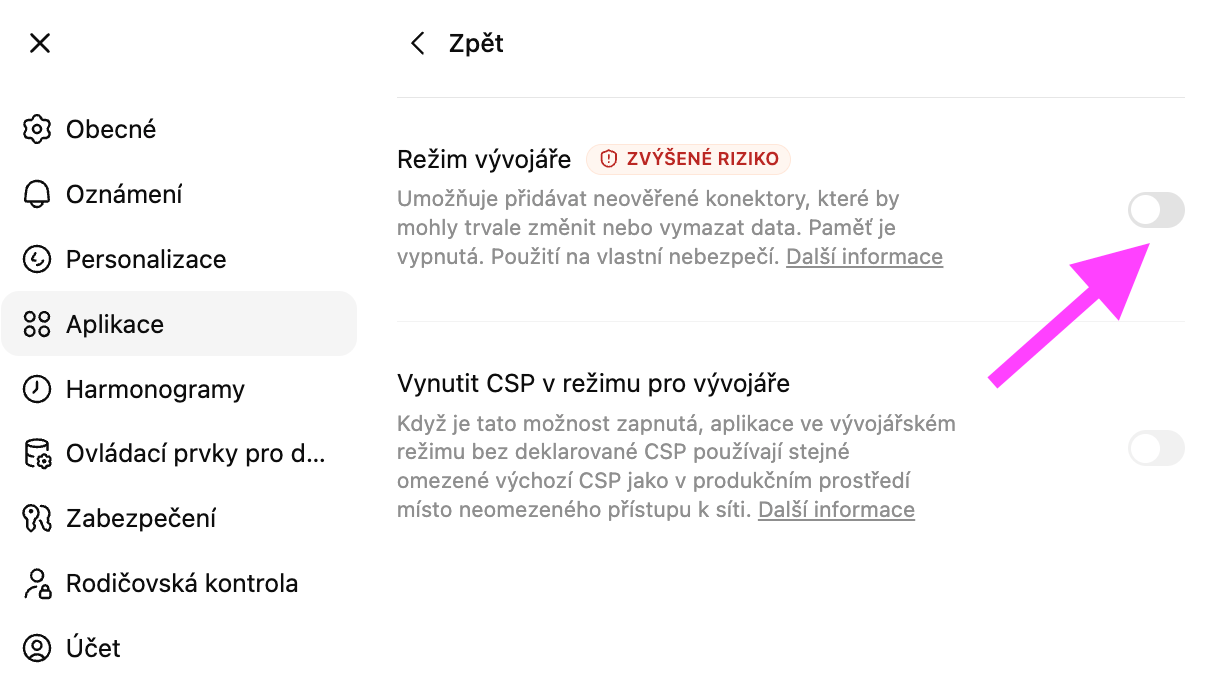Click the Aplikace grid icon
The image size is (1208, 684).
point(37,324)
